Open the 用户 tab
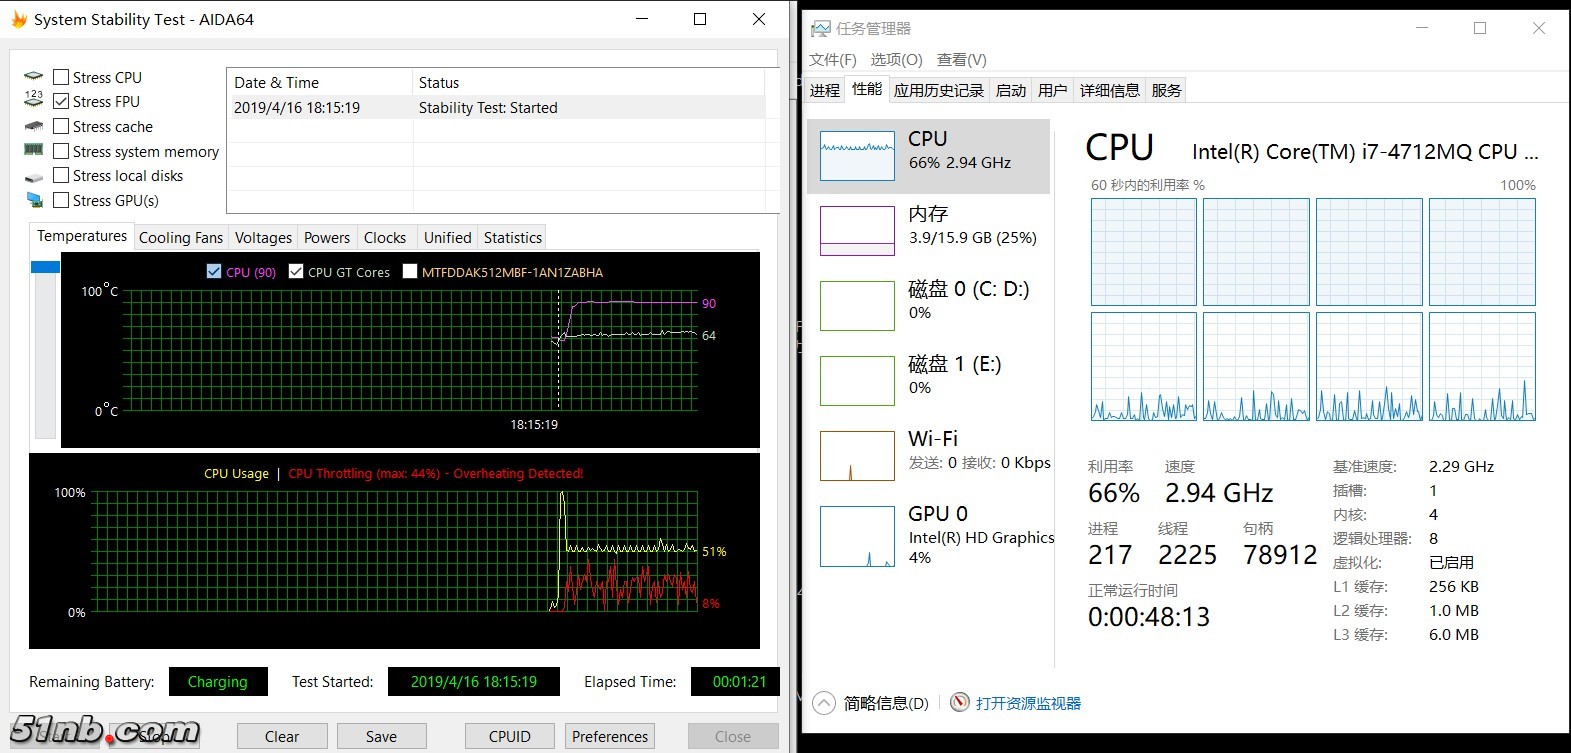 click(x=1052, y=90)
